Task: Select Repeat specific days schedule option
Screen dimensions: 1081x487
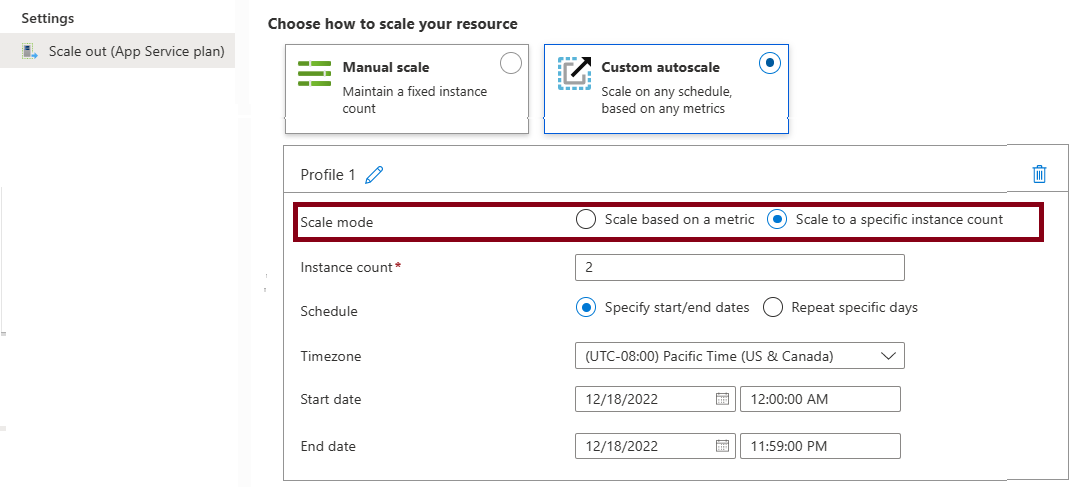Action: click(x=773, y=308)
